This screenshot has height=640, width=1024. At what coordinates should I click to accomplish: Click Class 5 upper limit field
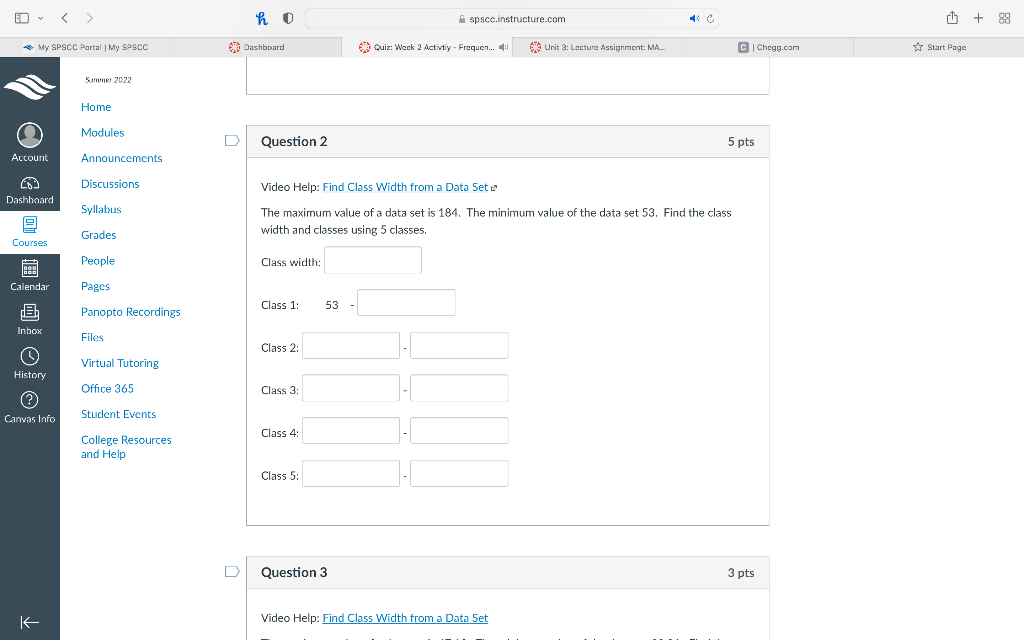459,473
